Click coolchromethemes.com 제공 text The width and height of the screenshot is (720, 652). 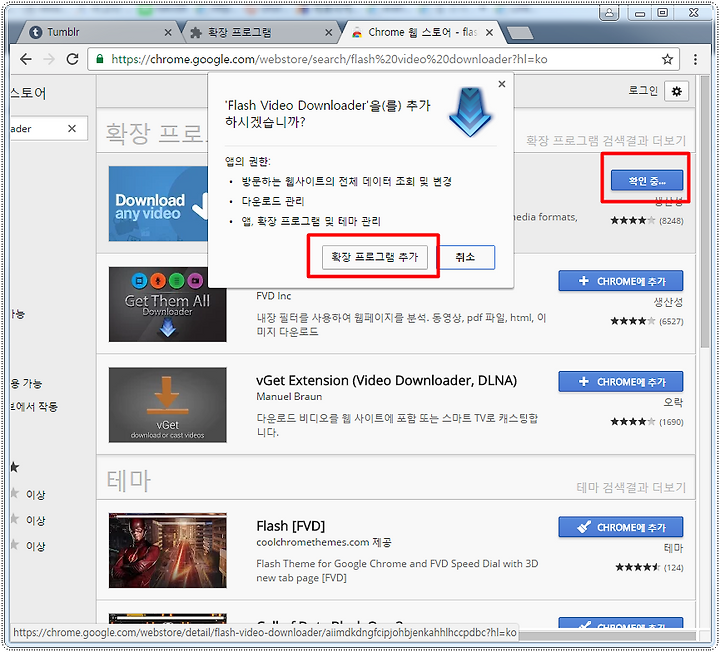pyautogui.click(x=324, y=542)
